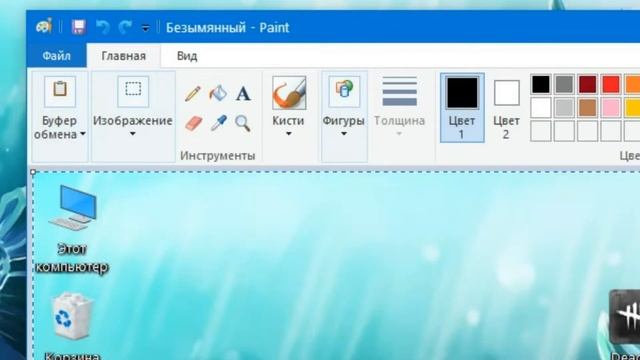Click the Безымянный - Paint window title
The image size is (640, 360).
pyautogui.click(x=227, y=27)
